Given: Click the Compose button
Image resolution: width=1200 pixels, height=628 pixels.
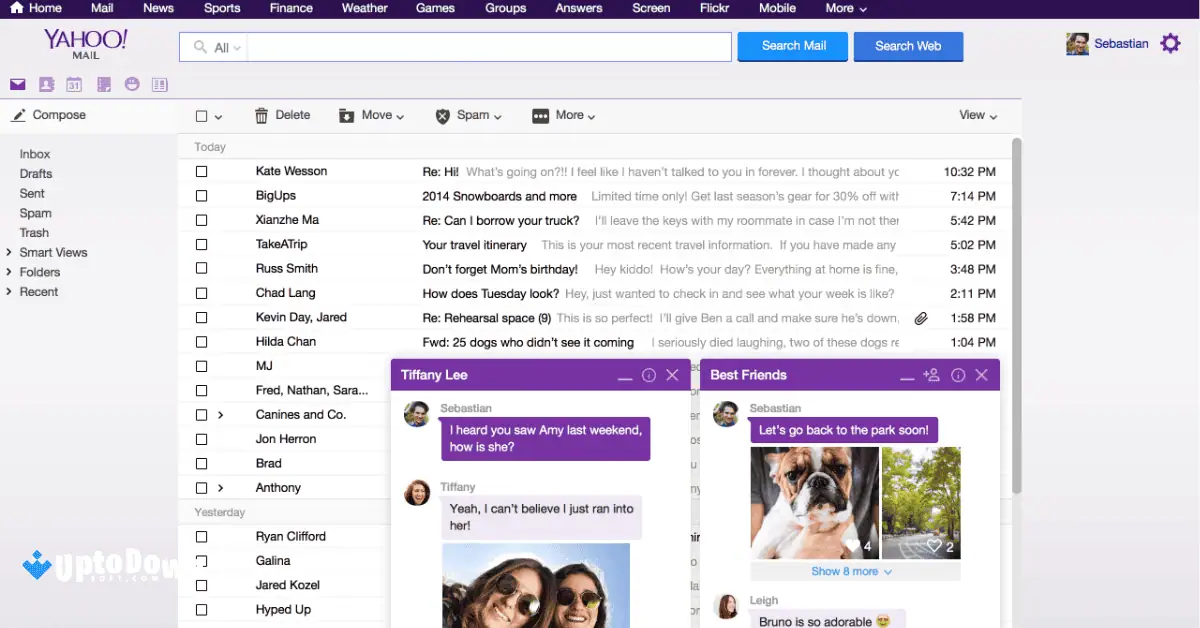Looking at the screenshot, I should pos(48,115).
